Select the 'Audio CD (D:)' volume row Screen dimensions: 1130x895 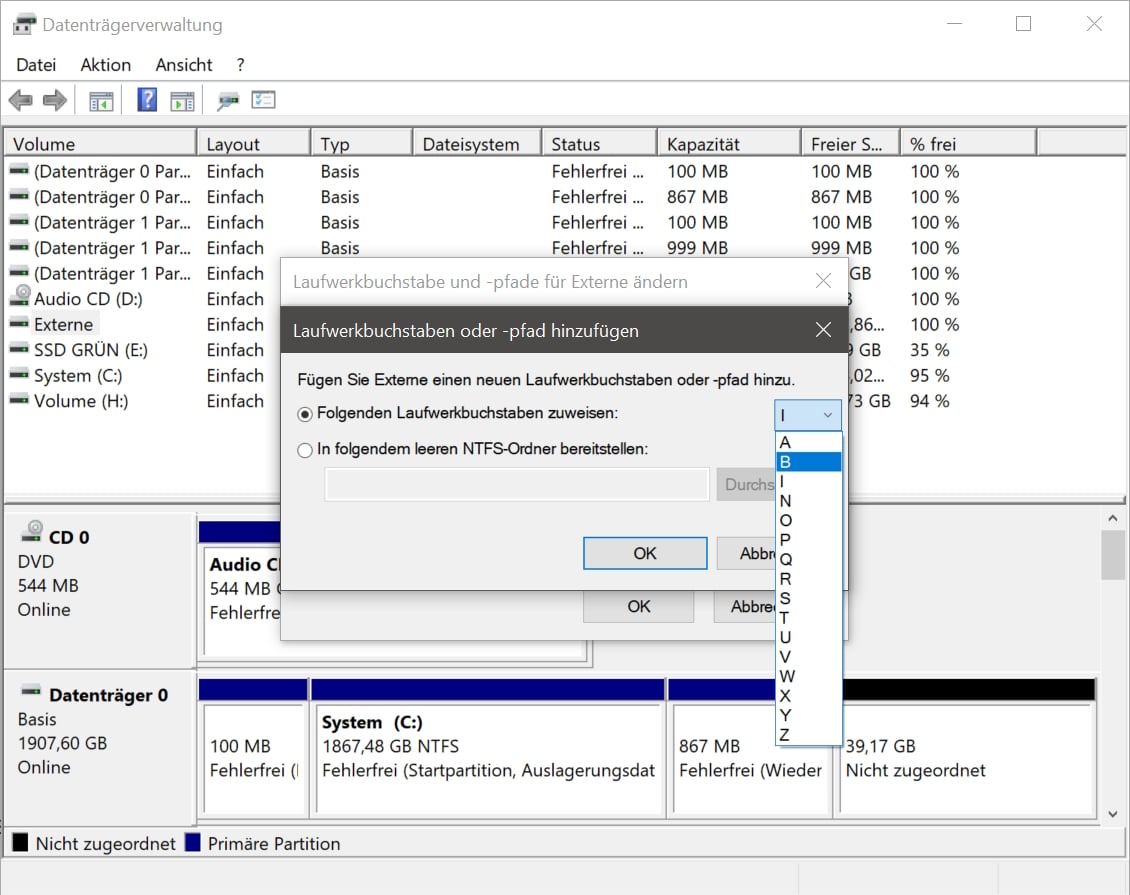[88, 299]
